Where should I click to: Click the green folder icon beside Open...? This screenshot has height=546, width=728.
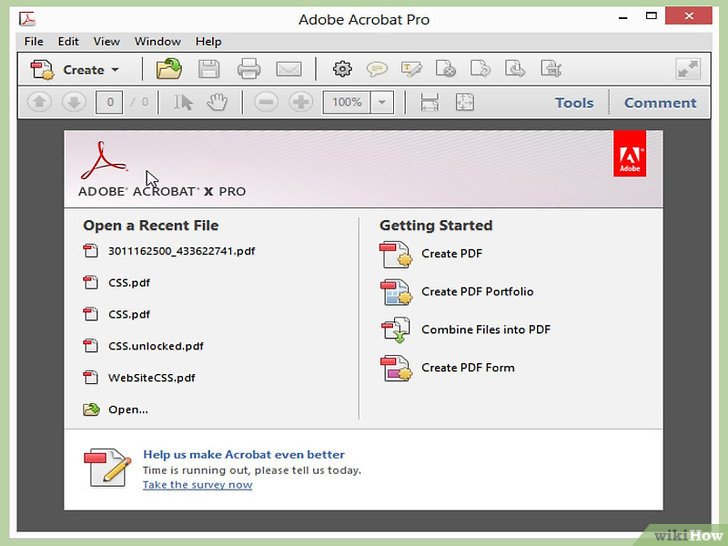tap(91, 409)
